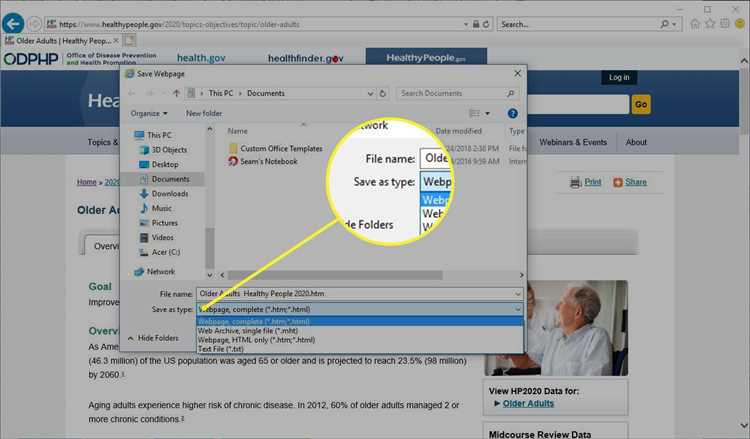Expand the view options dropdown arrow
This screenshot has height=439, width=750.
487,113
